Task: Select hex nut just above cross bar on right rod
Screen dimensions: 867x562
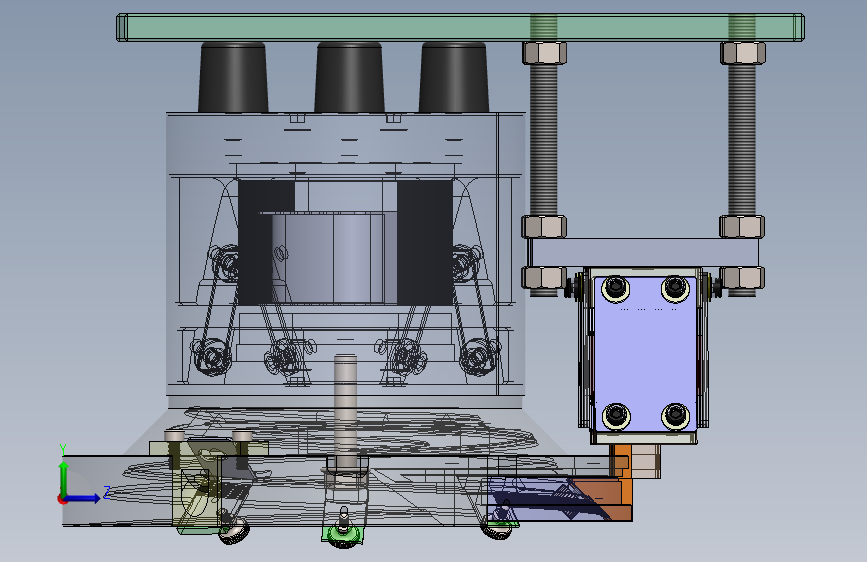Action: [742, 227]
